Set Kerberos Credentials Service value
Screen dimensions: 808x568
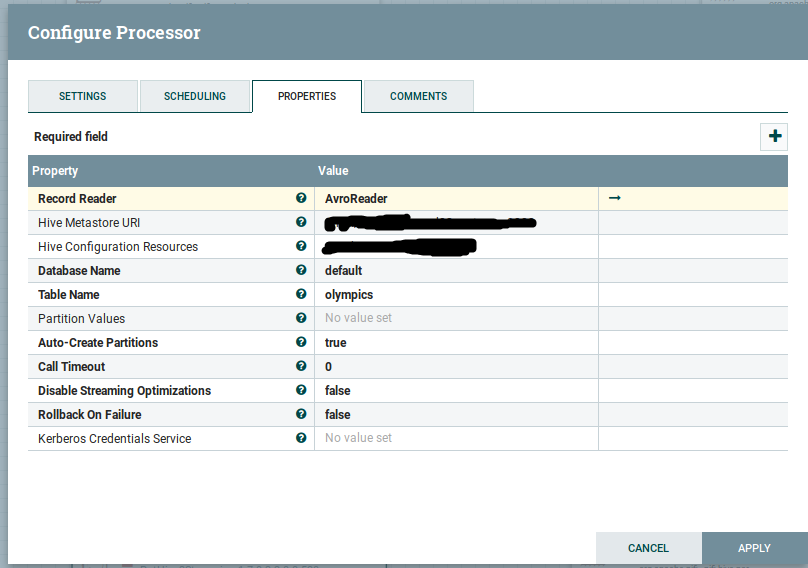pos(457,438)
